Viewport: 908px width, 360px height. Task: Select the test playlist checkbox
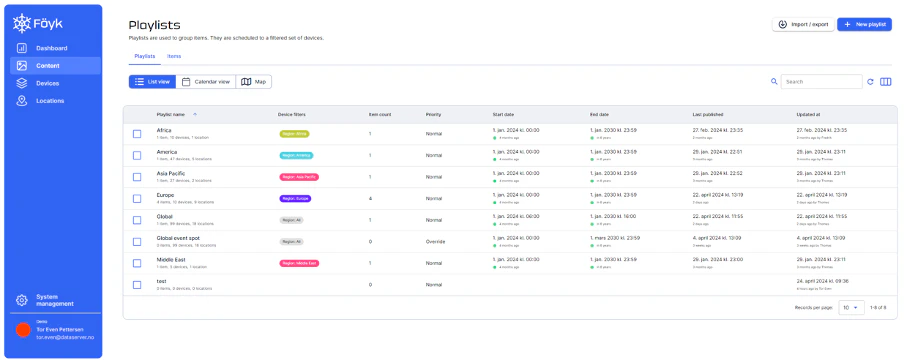137,285
